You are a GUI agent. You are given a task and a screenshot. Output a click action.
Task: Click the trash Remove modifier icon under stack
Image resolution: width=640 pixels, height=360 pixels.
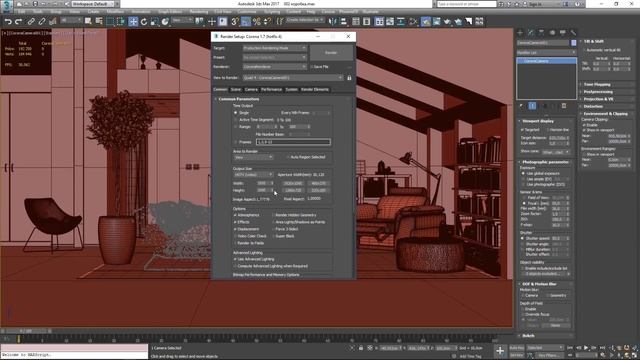pyautogui.click(x=564, y=106)
